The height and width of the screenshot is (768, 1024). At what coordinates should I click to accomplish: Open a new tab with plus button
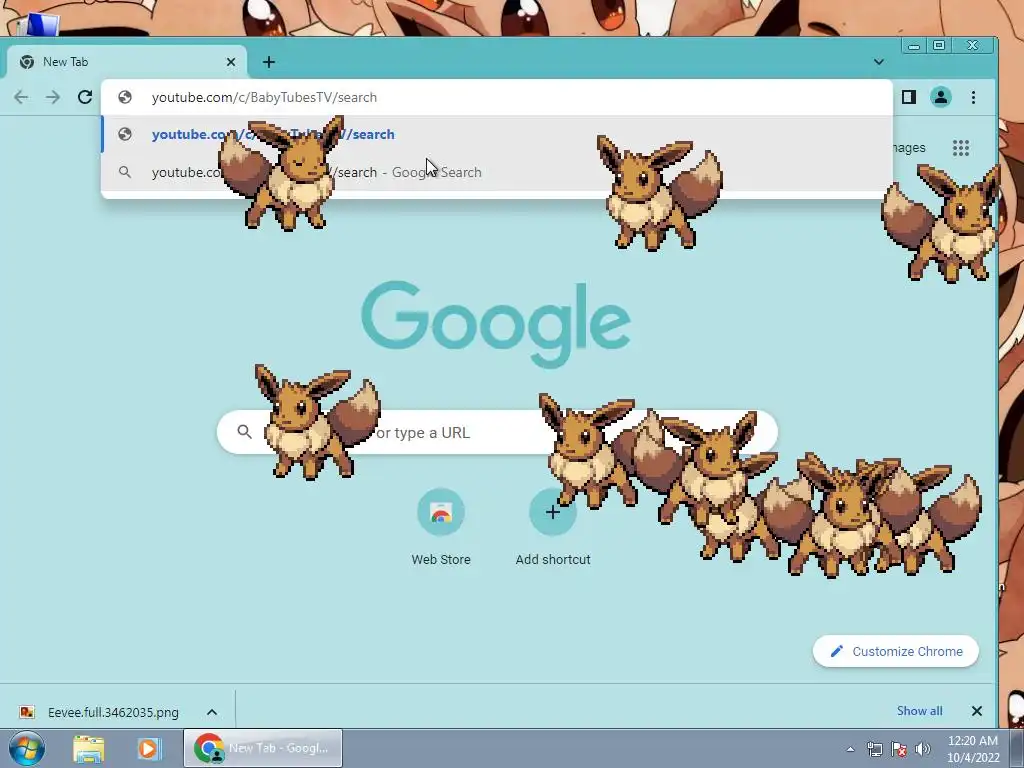[268, 62]
